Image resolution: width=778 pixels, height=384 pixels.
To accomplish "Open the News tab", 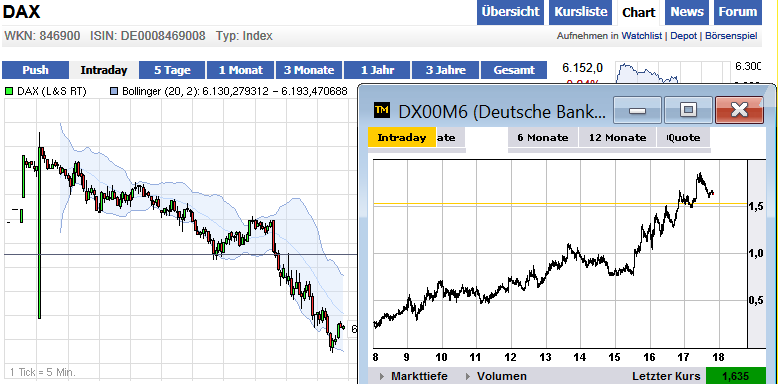I will [687, 12].
